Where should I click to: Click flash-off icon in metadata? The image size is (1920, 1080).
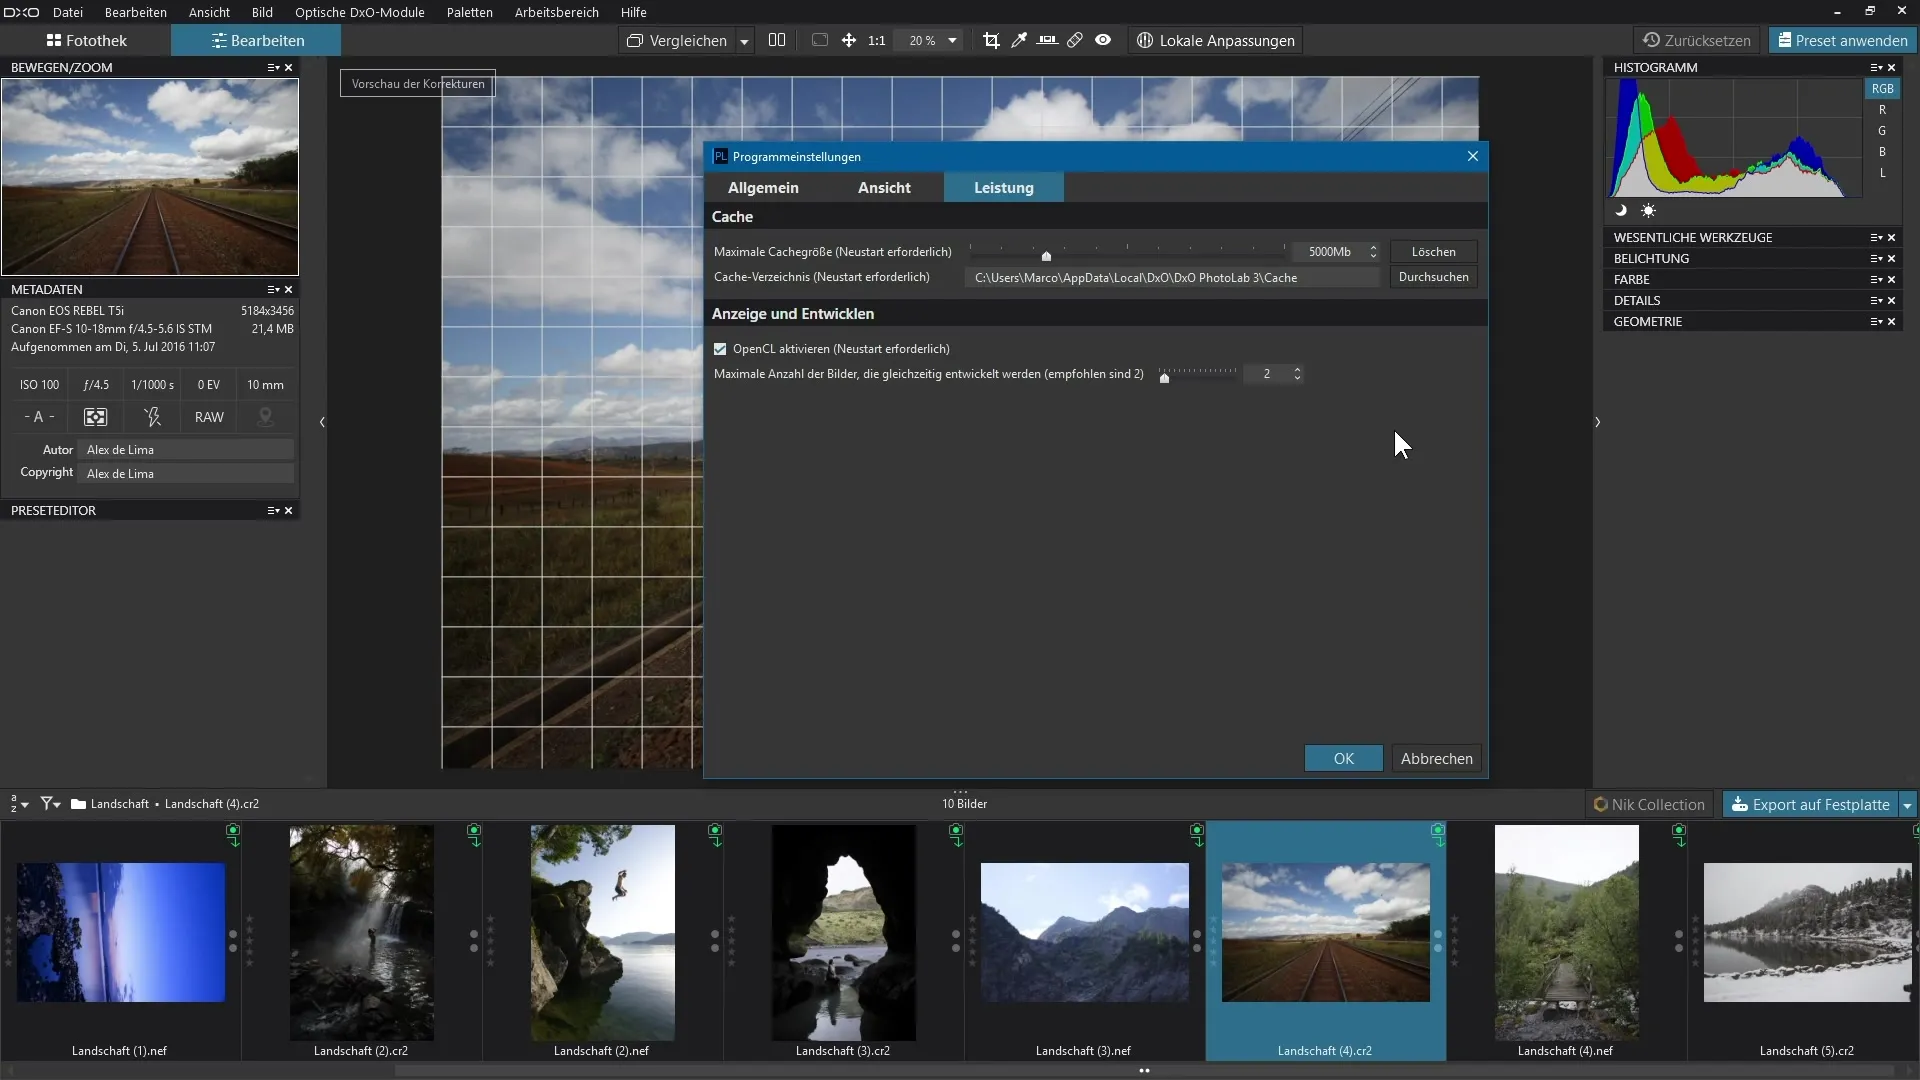[x=152, y=417]
